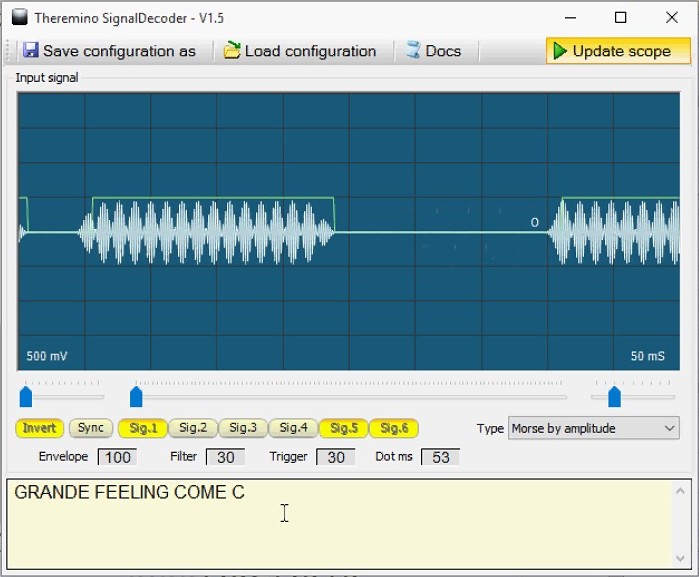Viewport: 699px width, 577px height.
Task: Toggle off Sig.6 signal button
Action: coord(394,428)
